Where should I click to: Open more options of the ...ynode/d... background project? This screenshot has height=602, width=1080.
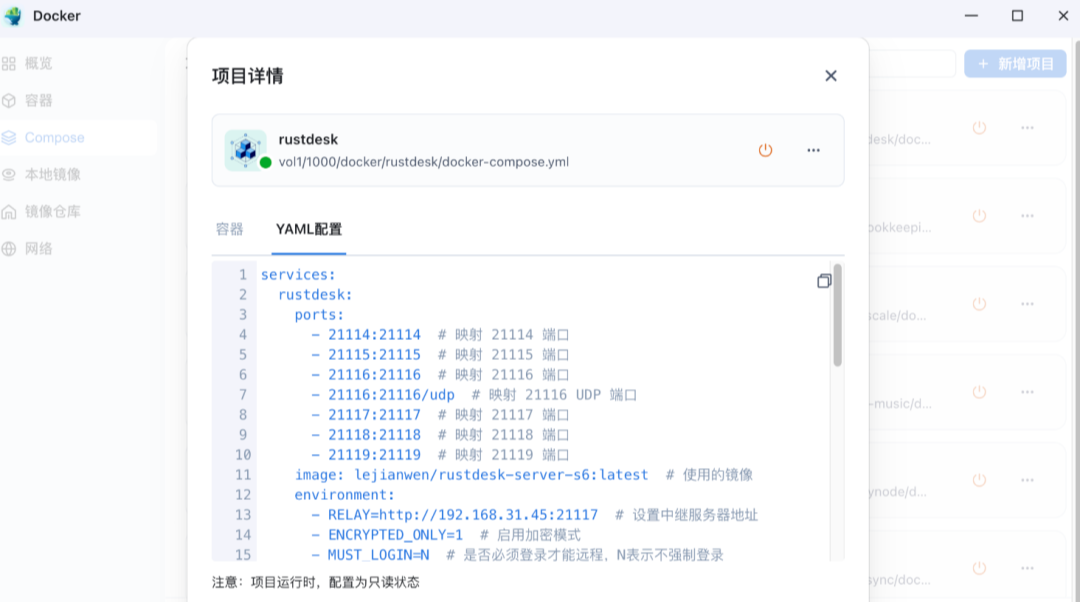1027,480
